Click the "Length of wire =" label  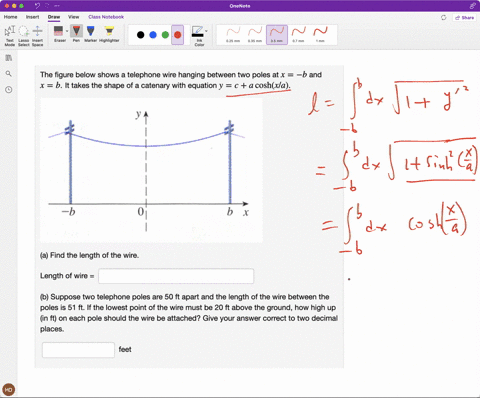[x=67, y=276]
